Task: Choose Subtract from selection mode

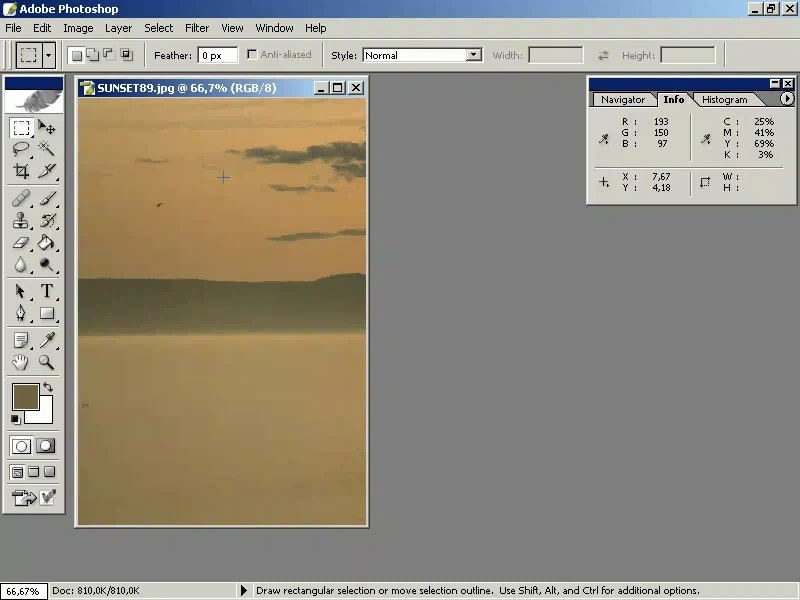Action: pyautogui.click(x=109, y=55)
